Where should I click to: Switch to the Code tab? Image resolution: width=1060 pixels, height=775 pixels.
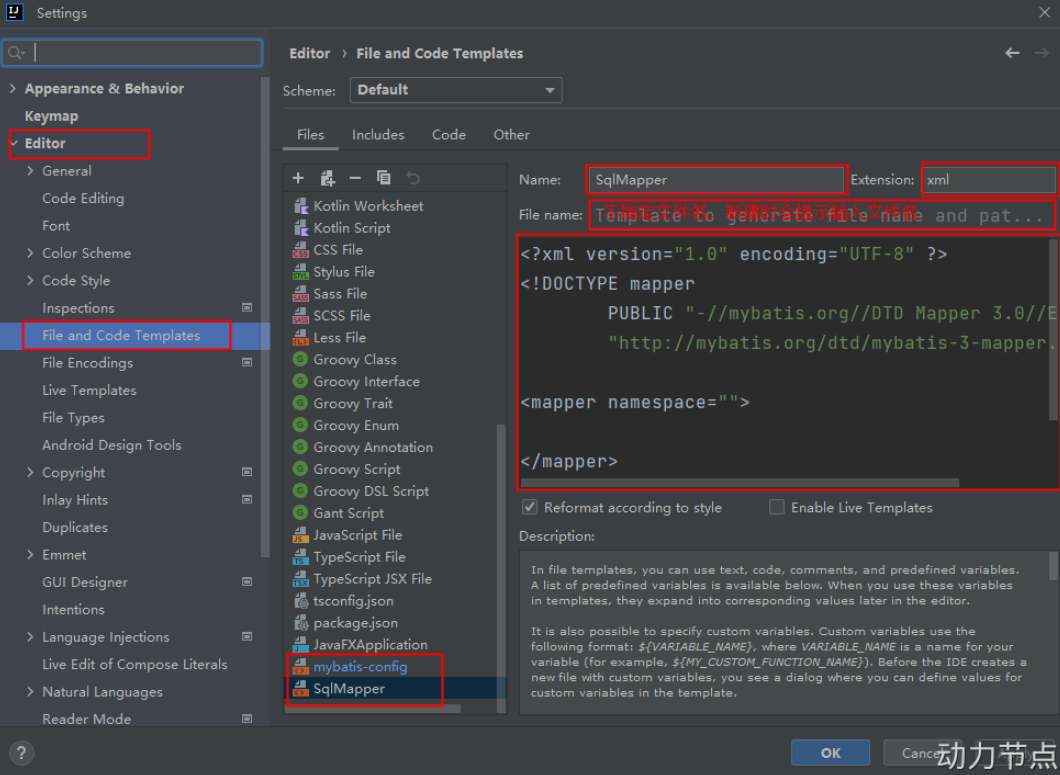pyautogui.click(x=449, y=135)
